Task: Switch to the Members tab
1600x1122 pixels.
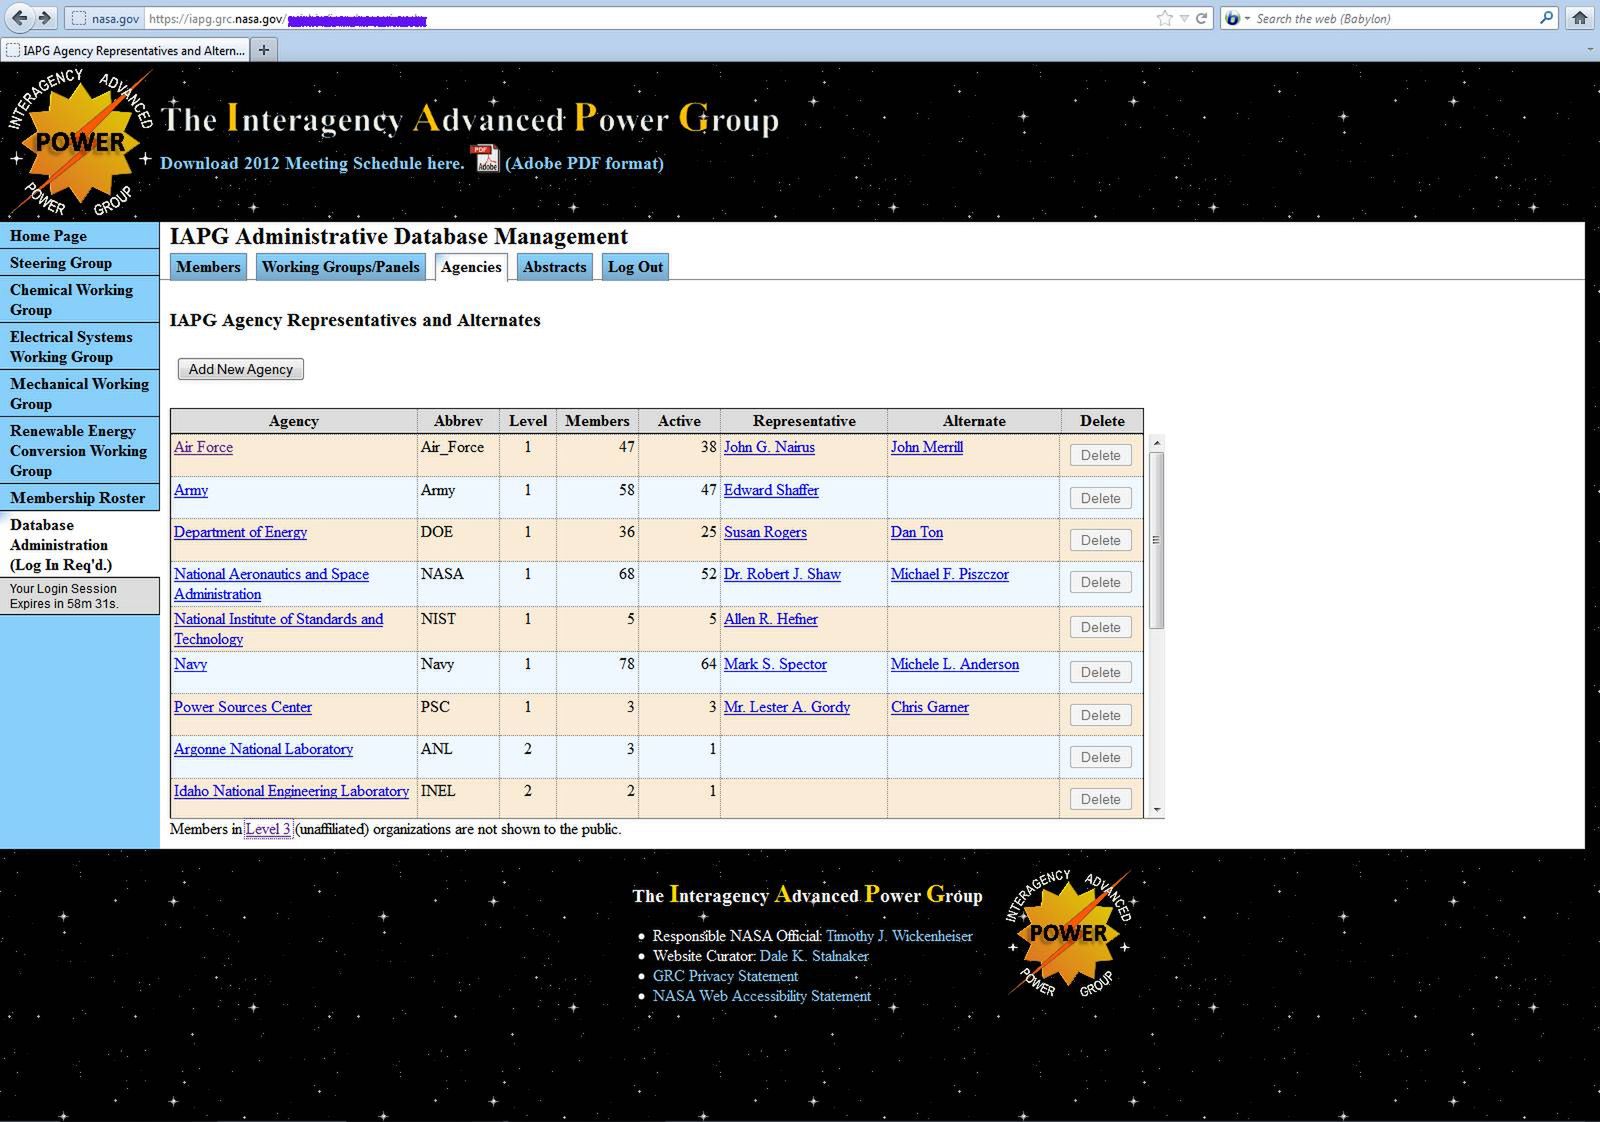Action: tap(208, 267)
